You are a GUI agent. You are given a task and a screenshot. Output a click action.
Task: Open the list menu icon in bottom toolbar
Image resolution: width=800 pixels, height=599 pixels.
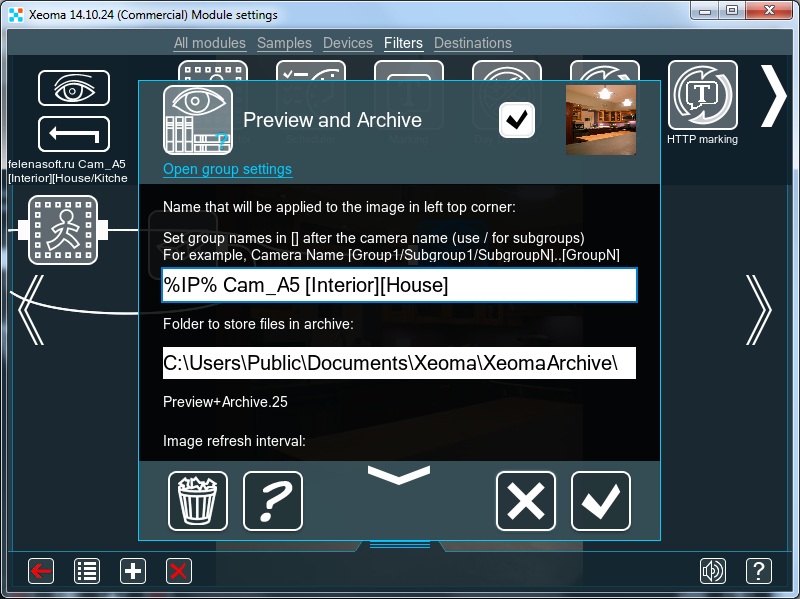[x=87, y=570]
